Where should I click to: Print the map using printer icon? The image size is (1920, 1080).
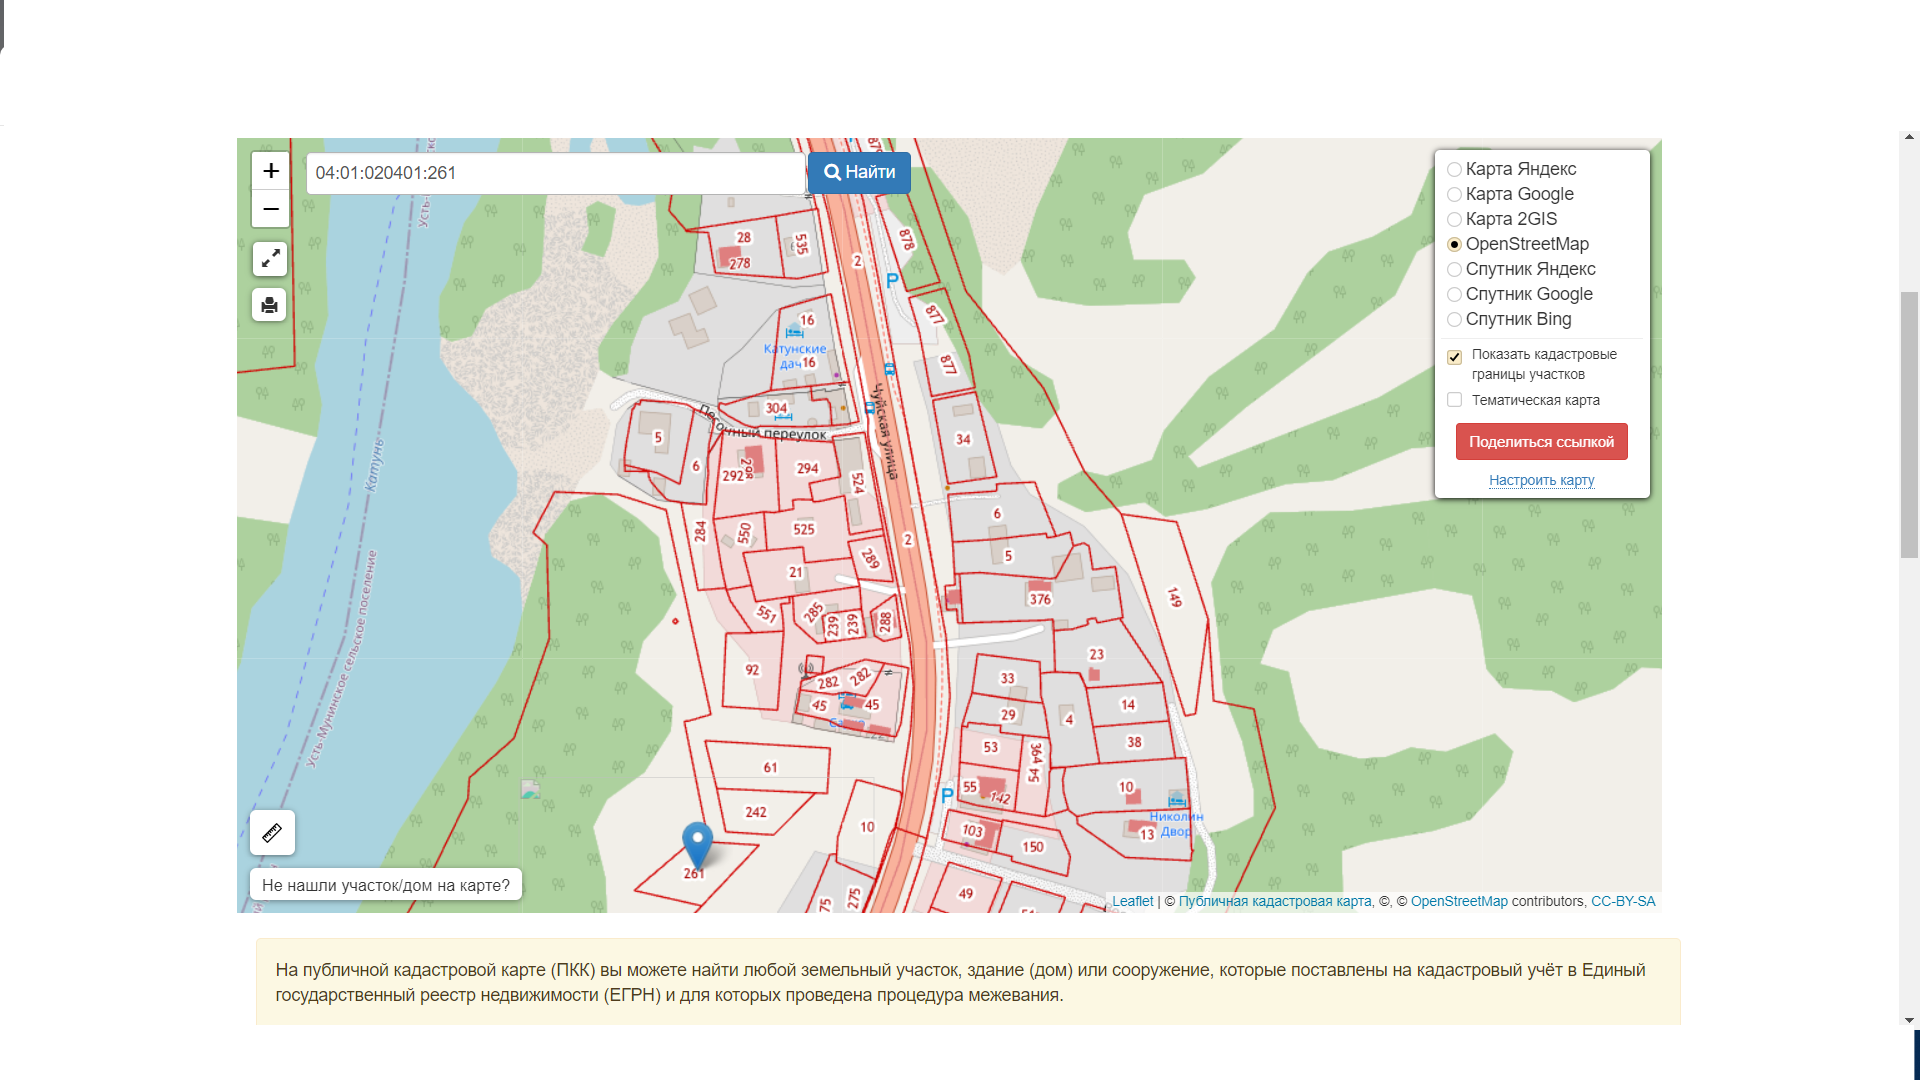[x=270, y=305]
